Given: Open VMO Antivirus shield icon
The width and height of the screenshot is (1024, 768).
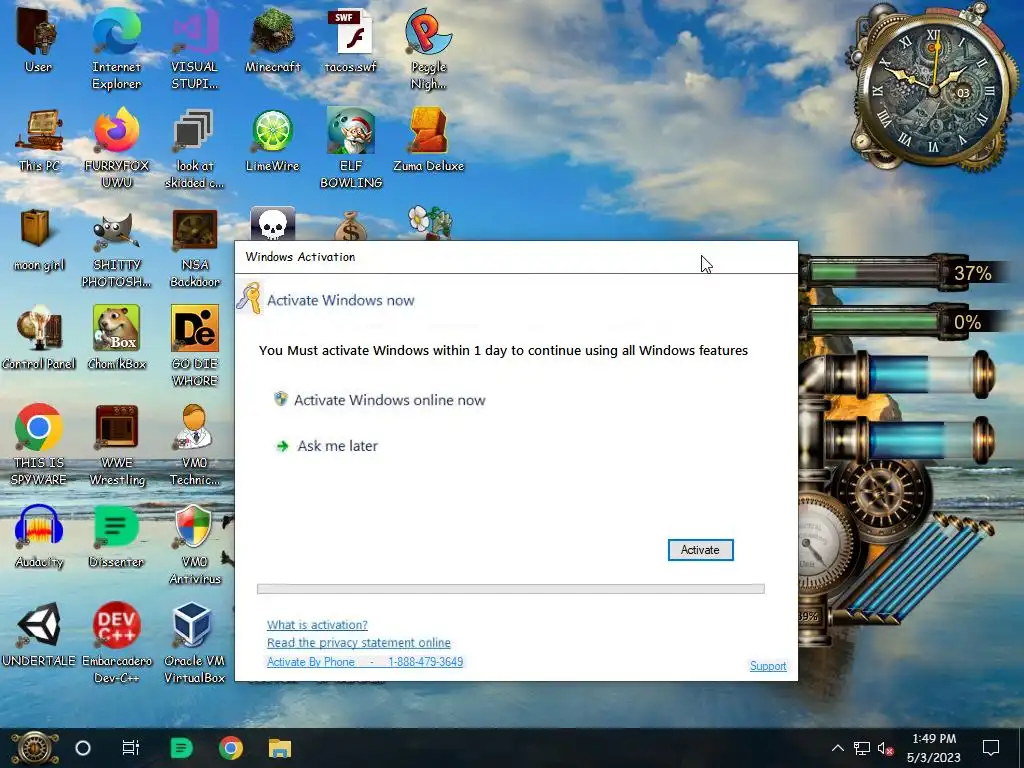Looking at the screenshot, I should 195,543.
